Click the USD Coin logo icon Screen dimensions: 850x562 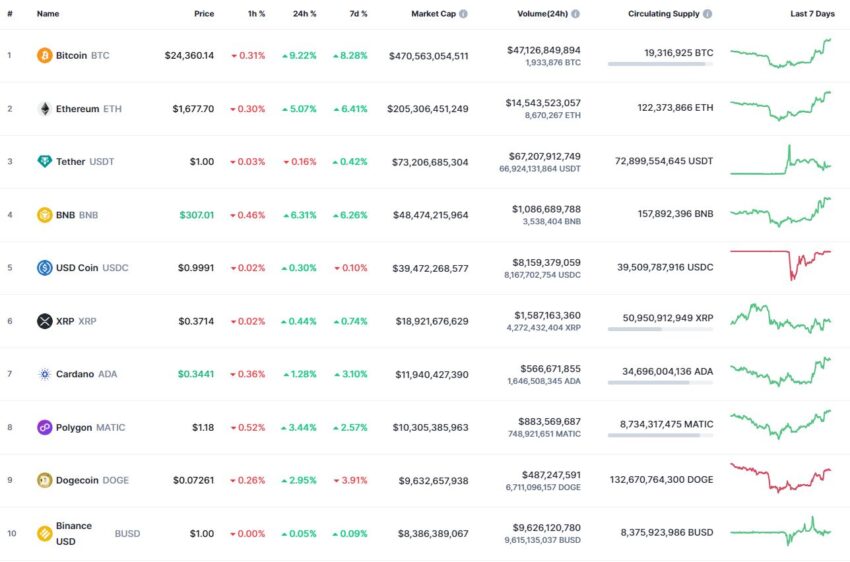[x=44, y=268]
